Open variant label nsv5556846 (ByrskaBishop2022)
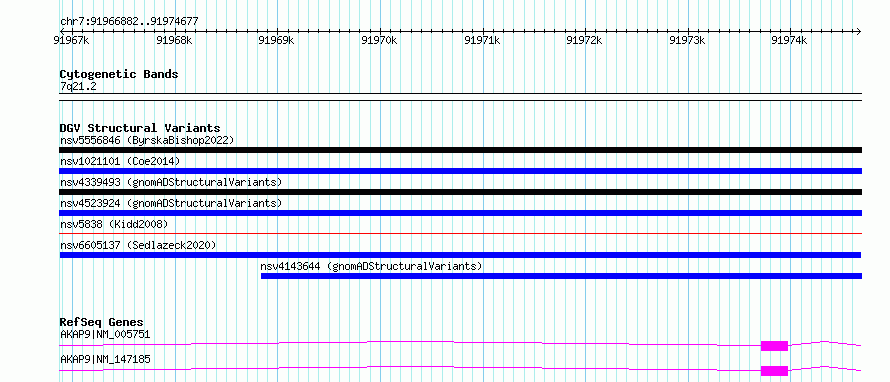 147,140
